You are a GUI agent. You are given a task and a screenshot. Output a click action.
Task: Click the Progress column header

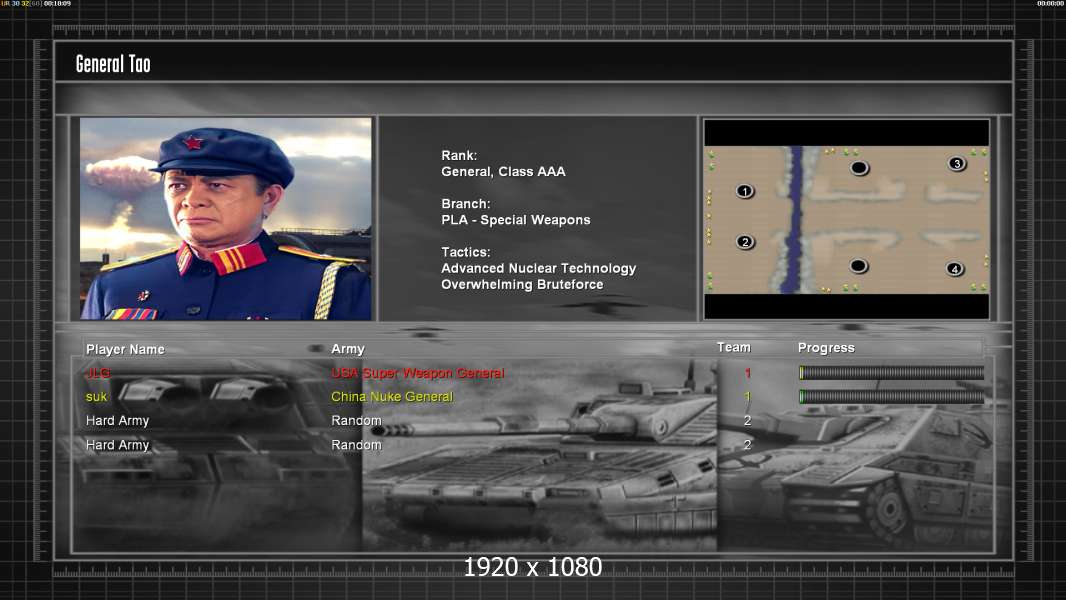(826, 348)
